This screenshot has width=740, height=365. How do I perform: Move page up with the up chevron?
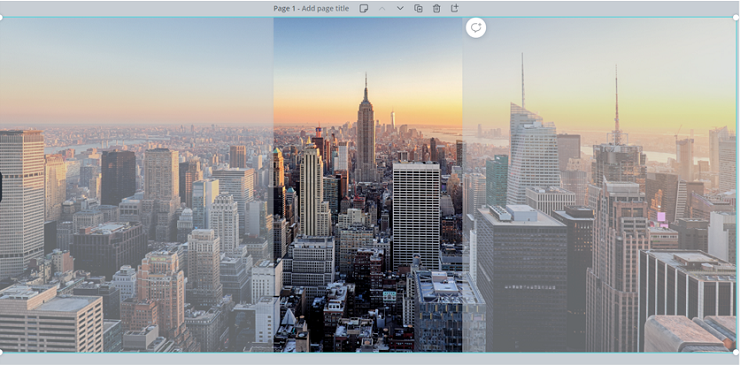pyautogui.click(x=382, y=8)
